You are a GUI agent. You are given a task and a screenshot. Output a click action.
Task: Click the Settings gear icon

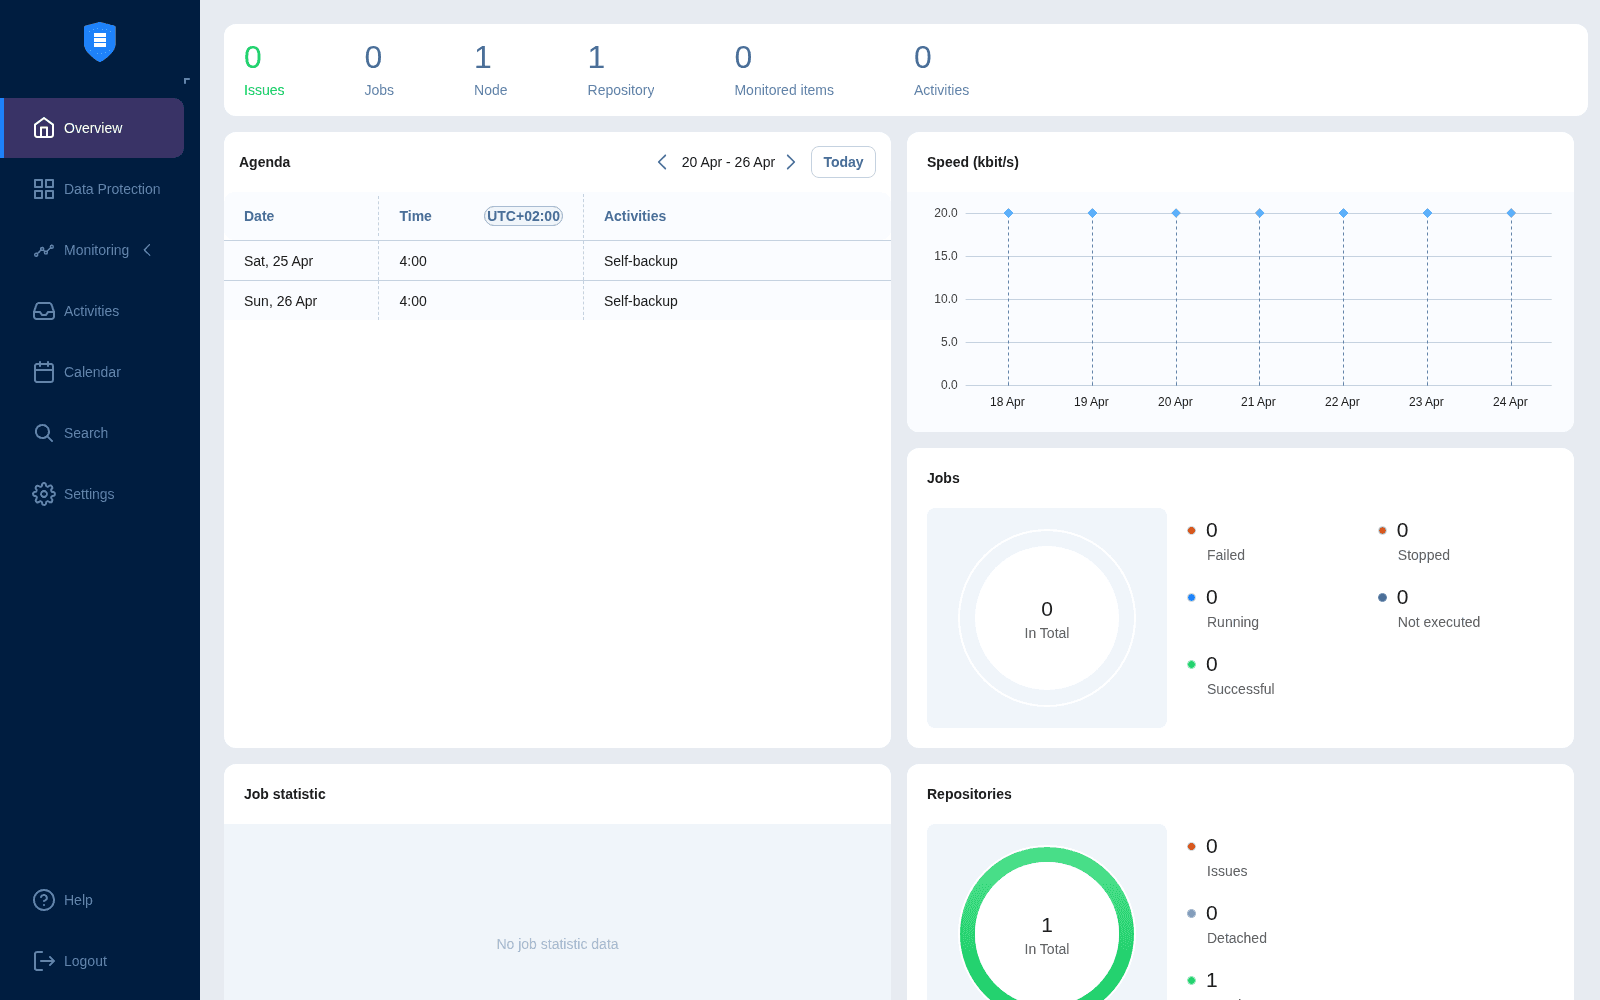click(x=43, y=493)
